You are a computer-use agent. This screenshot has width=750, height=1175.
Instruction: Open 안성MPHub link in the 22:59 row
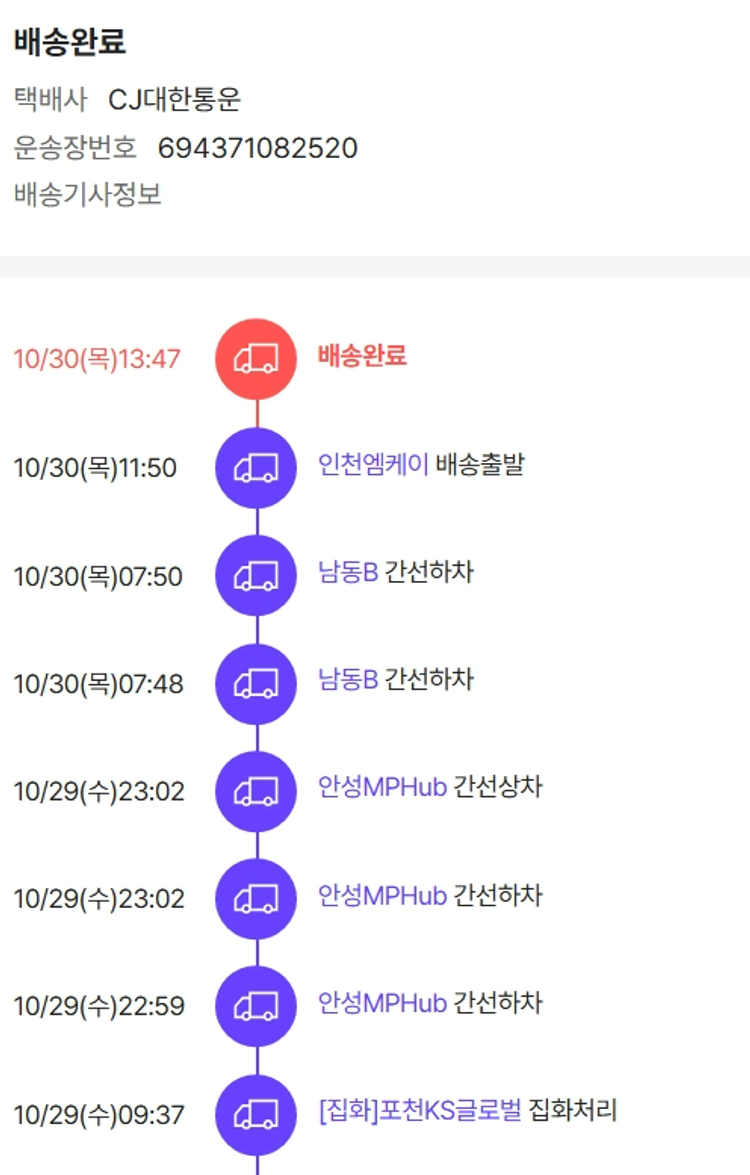[382, 1003]
